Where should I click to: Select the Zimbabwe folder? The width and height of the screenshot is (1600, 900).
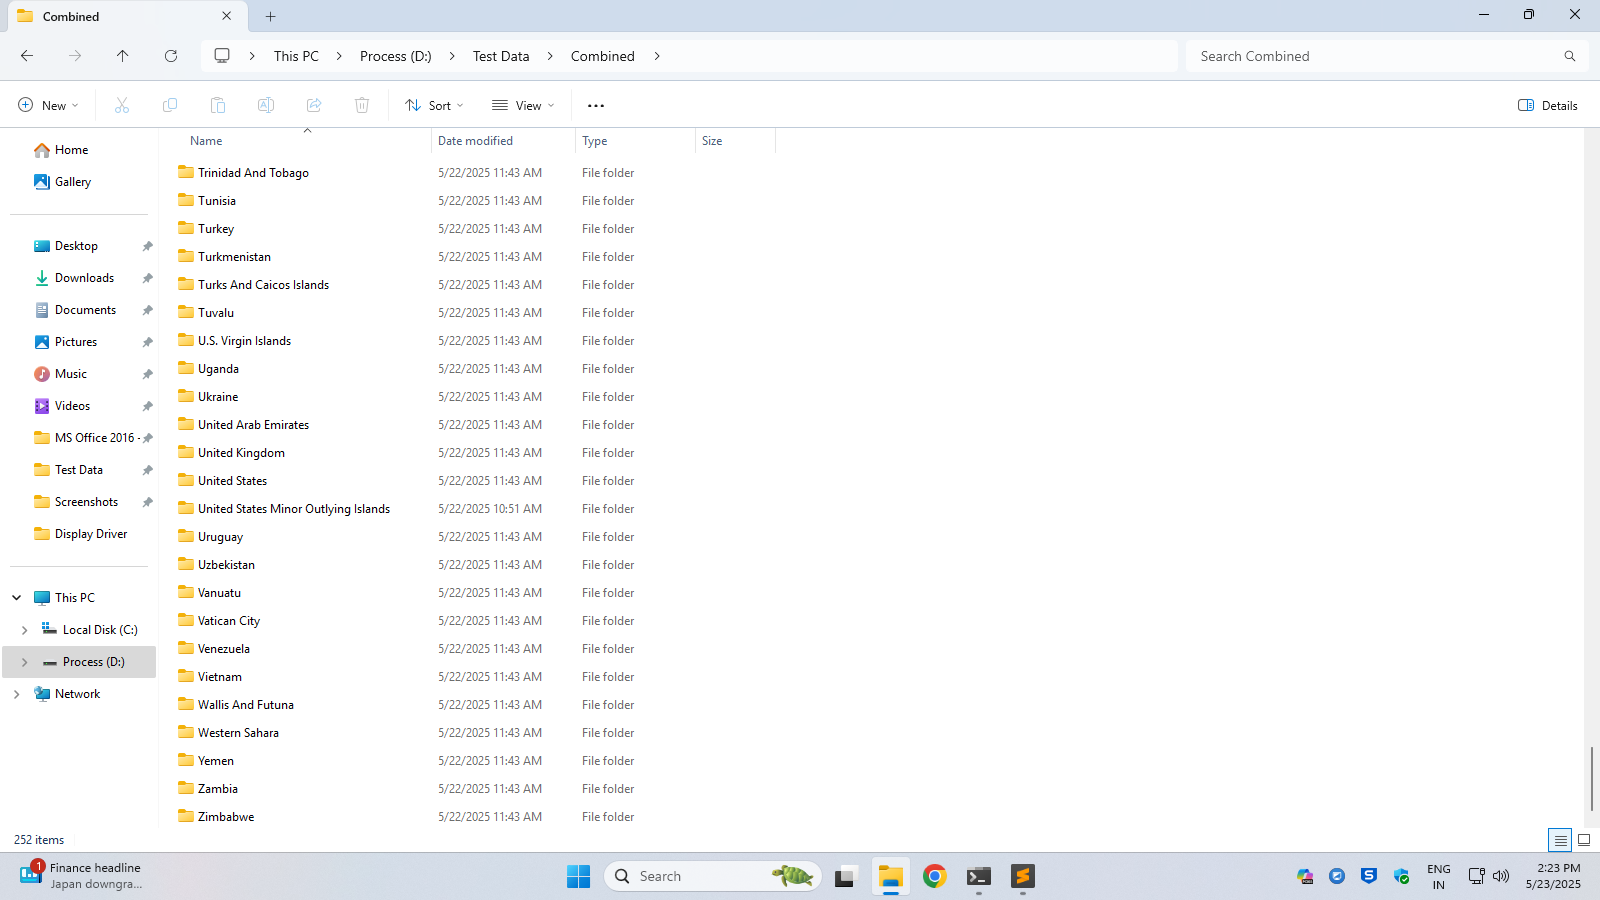(x=226, y=817)
